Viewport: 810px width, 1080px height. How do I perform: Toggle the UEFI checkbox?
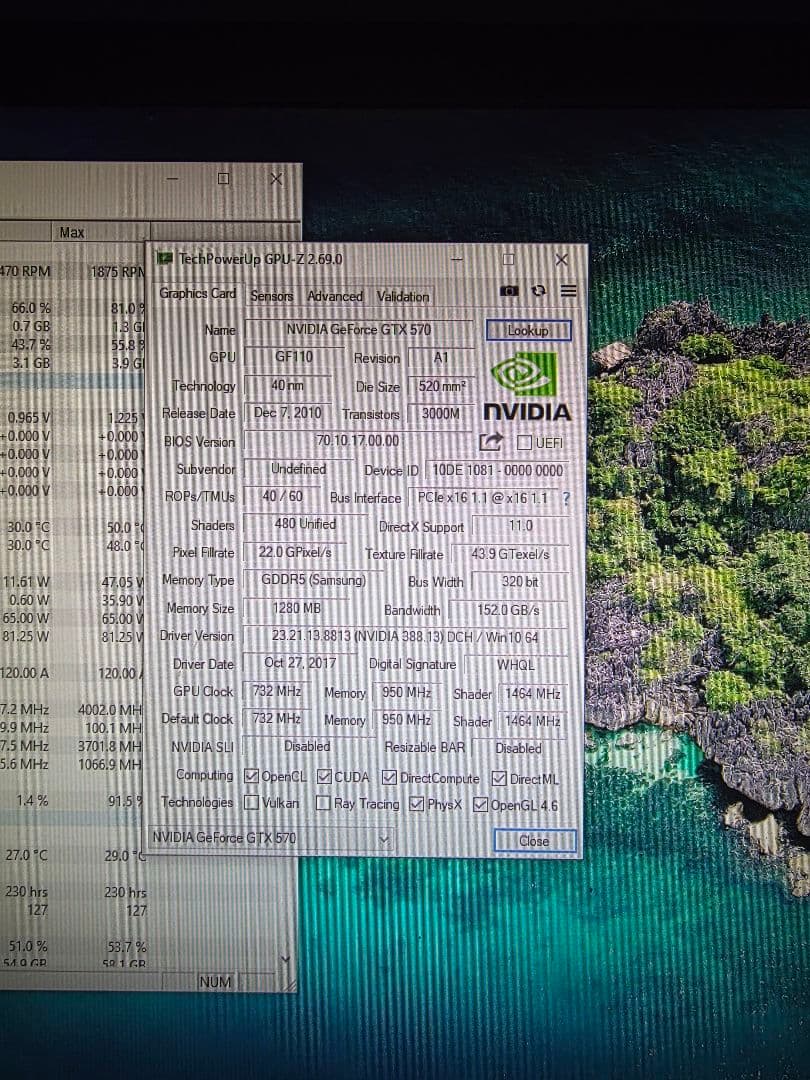524,442
